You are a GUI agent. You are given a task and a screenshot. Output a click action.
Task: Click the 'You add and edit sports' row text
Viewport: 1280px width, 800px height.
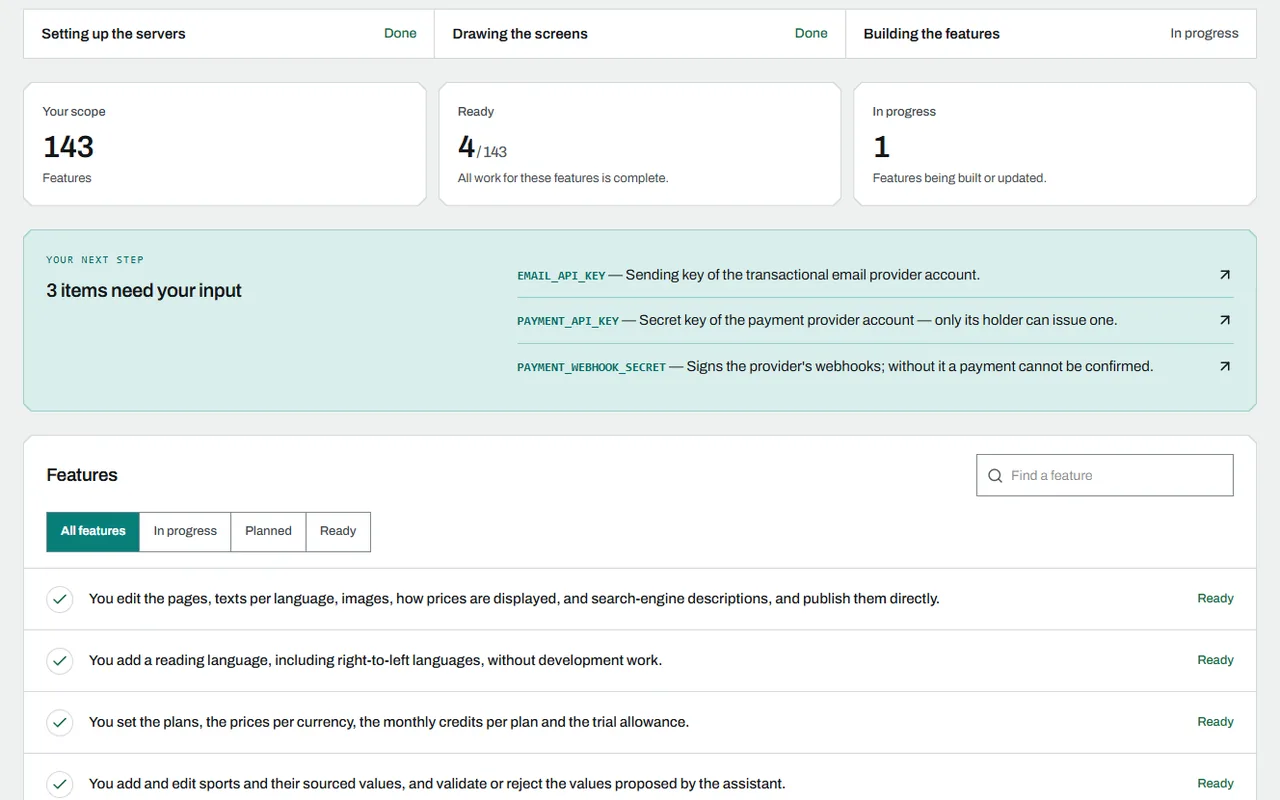click(437, 784)
